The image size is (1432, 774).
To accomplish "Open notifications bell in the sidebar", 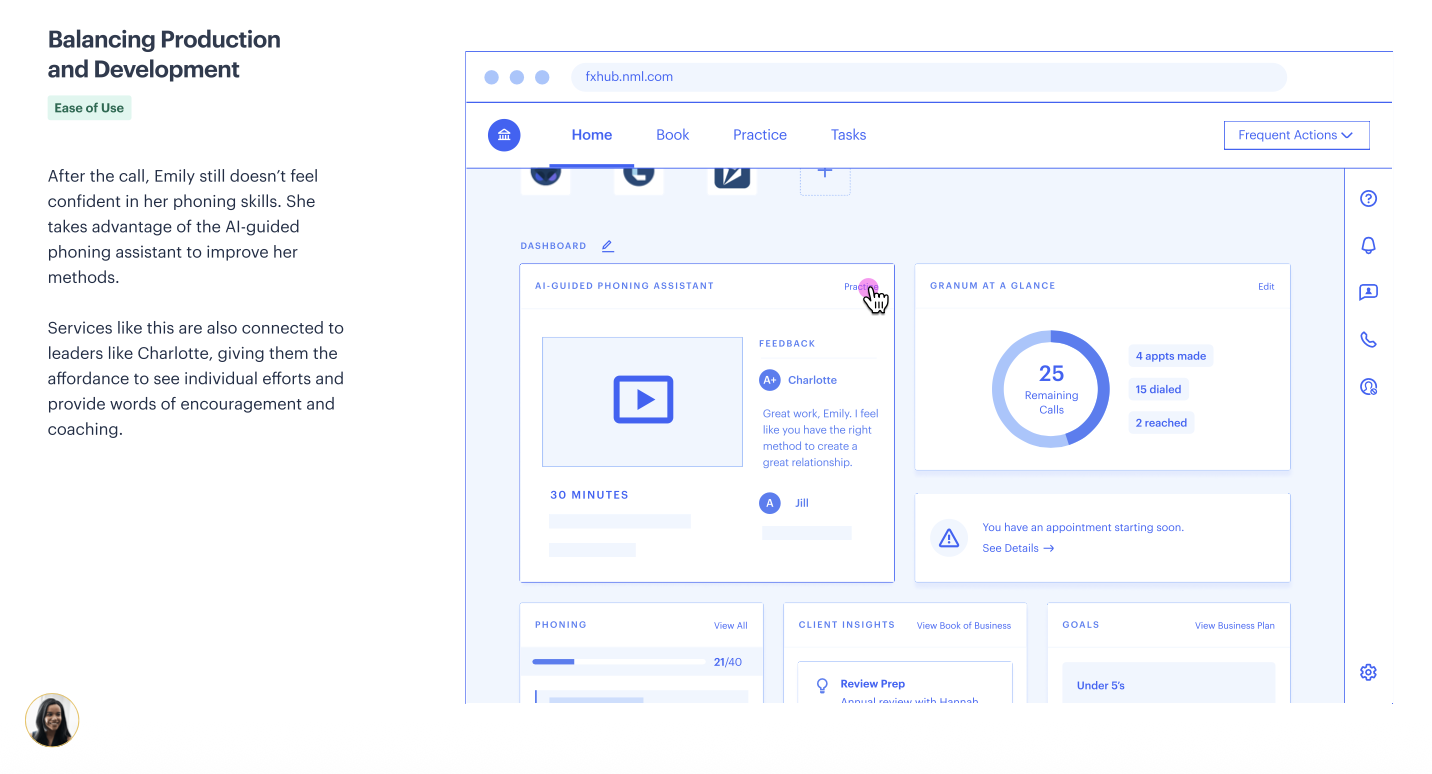I will (x=1369, y=245).
